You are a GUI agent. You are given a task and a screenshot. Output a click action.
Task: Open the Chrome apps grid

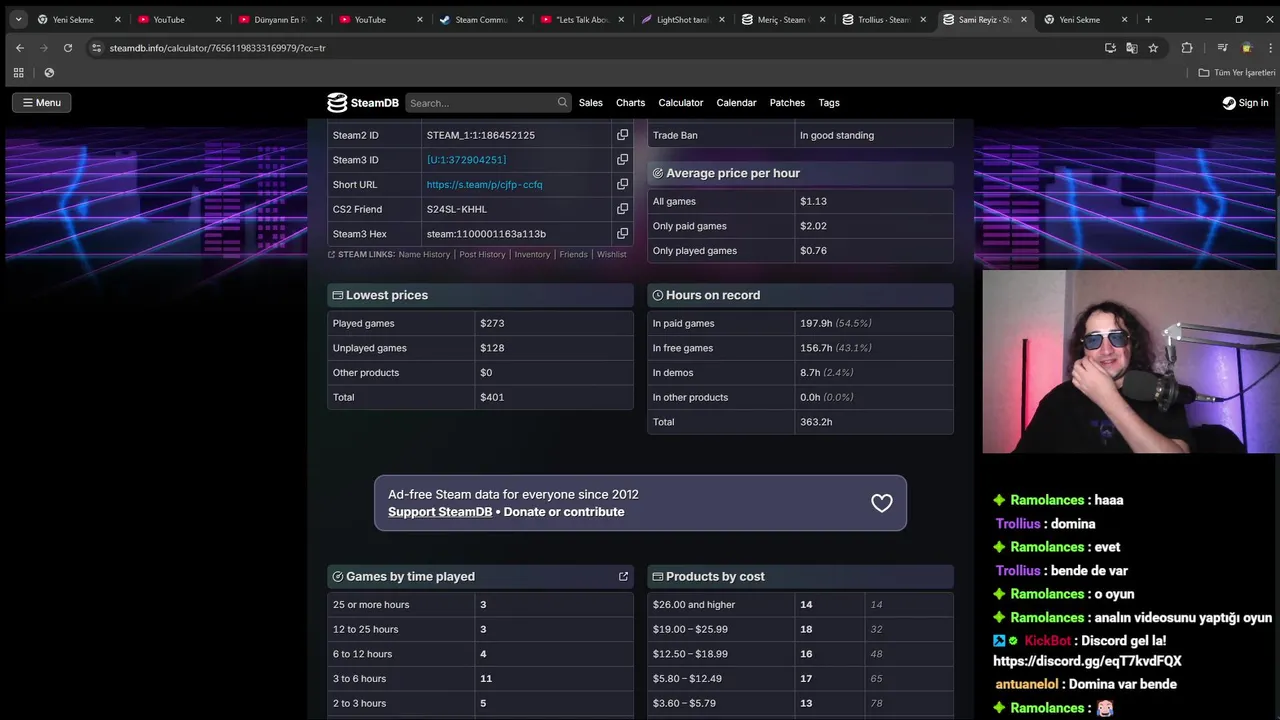18,73
